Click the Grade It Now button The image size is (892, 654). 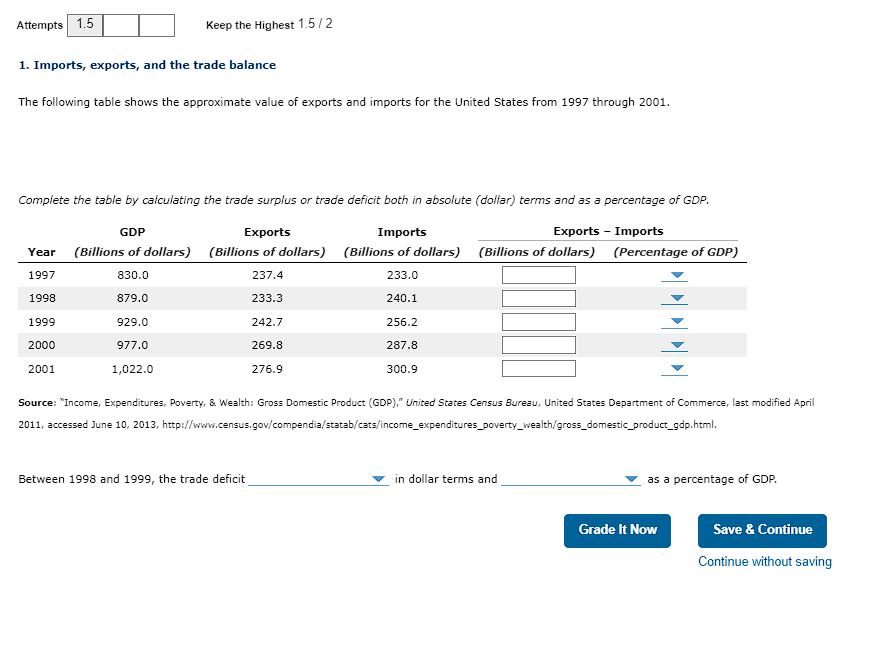pyautogui.click(x=617, y=531)
